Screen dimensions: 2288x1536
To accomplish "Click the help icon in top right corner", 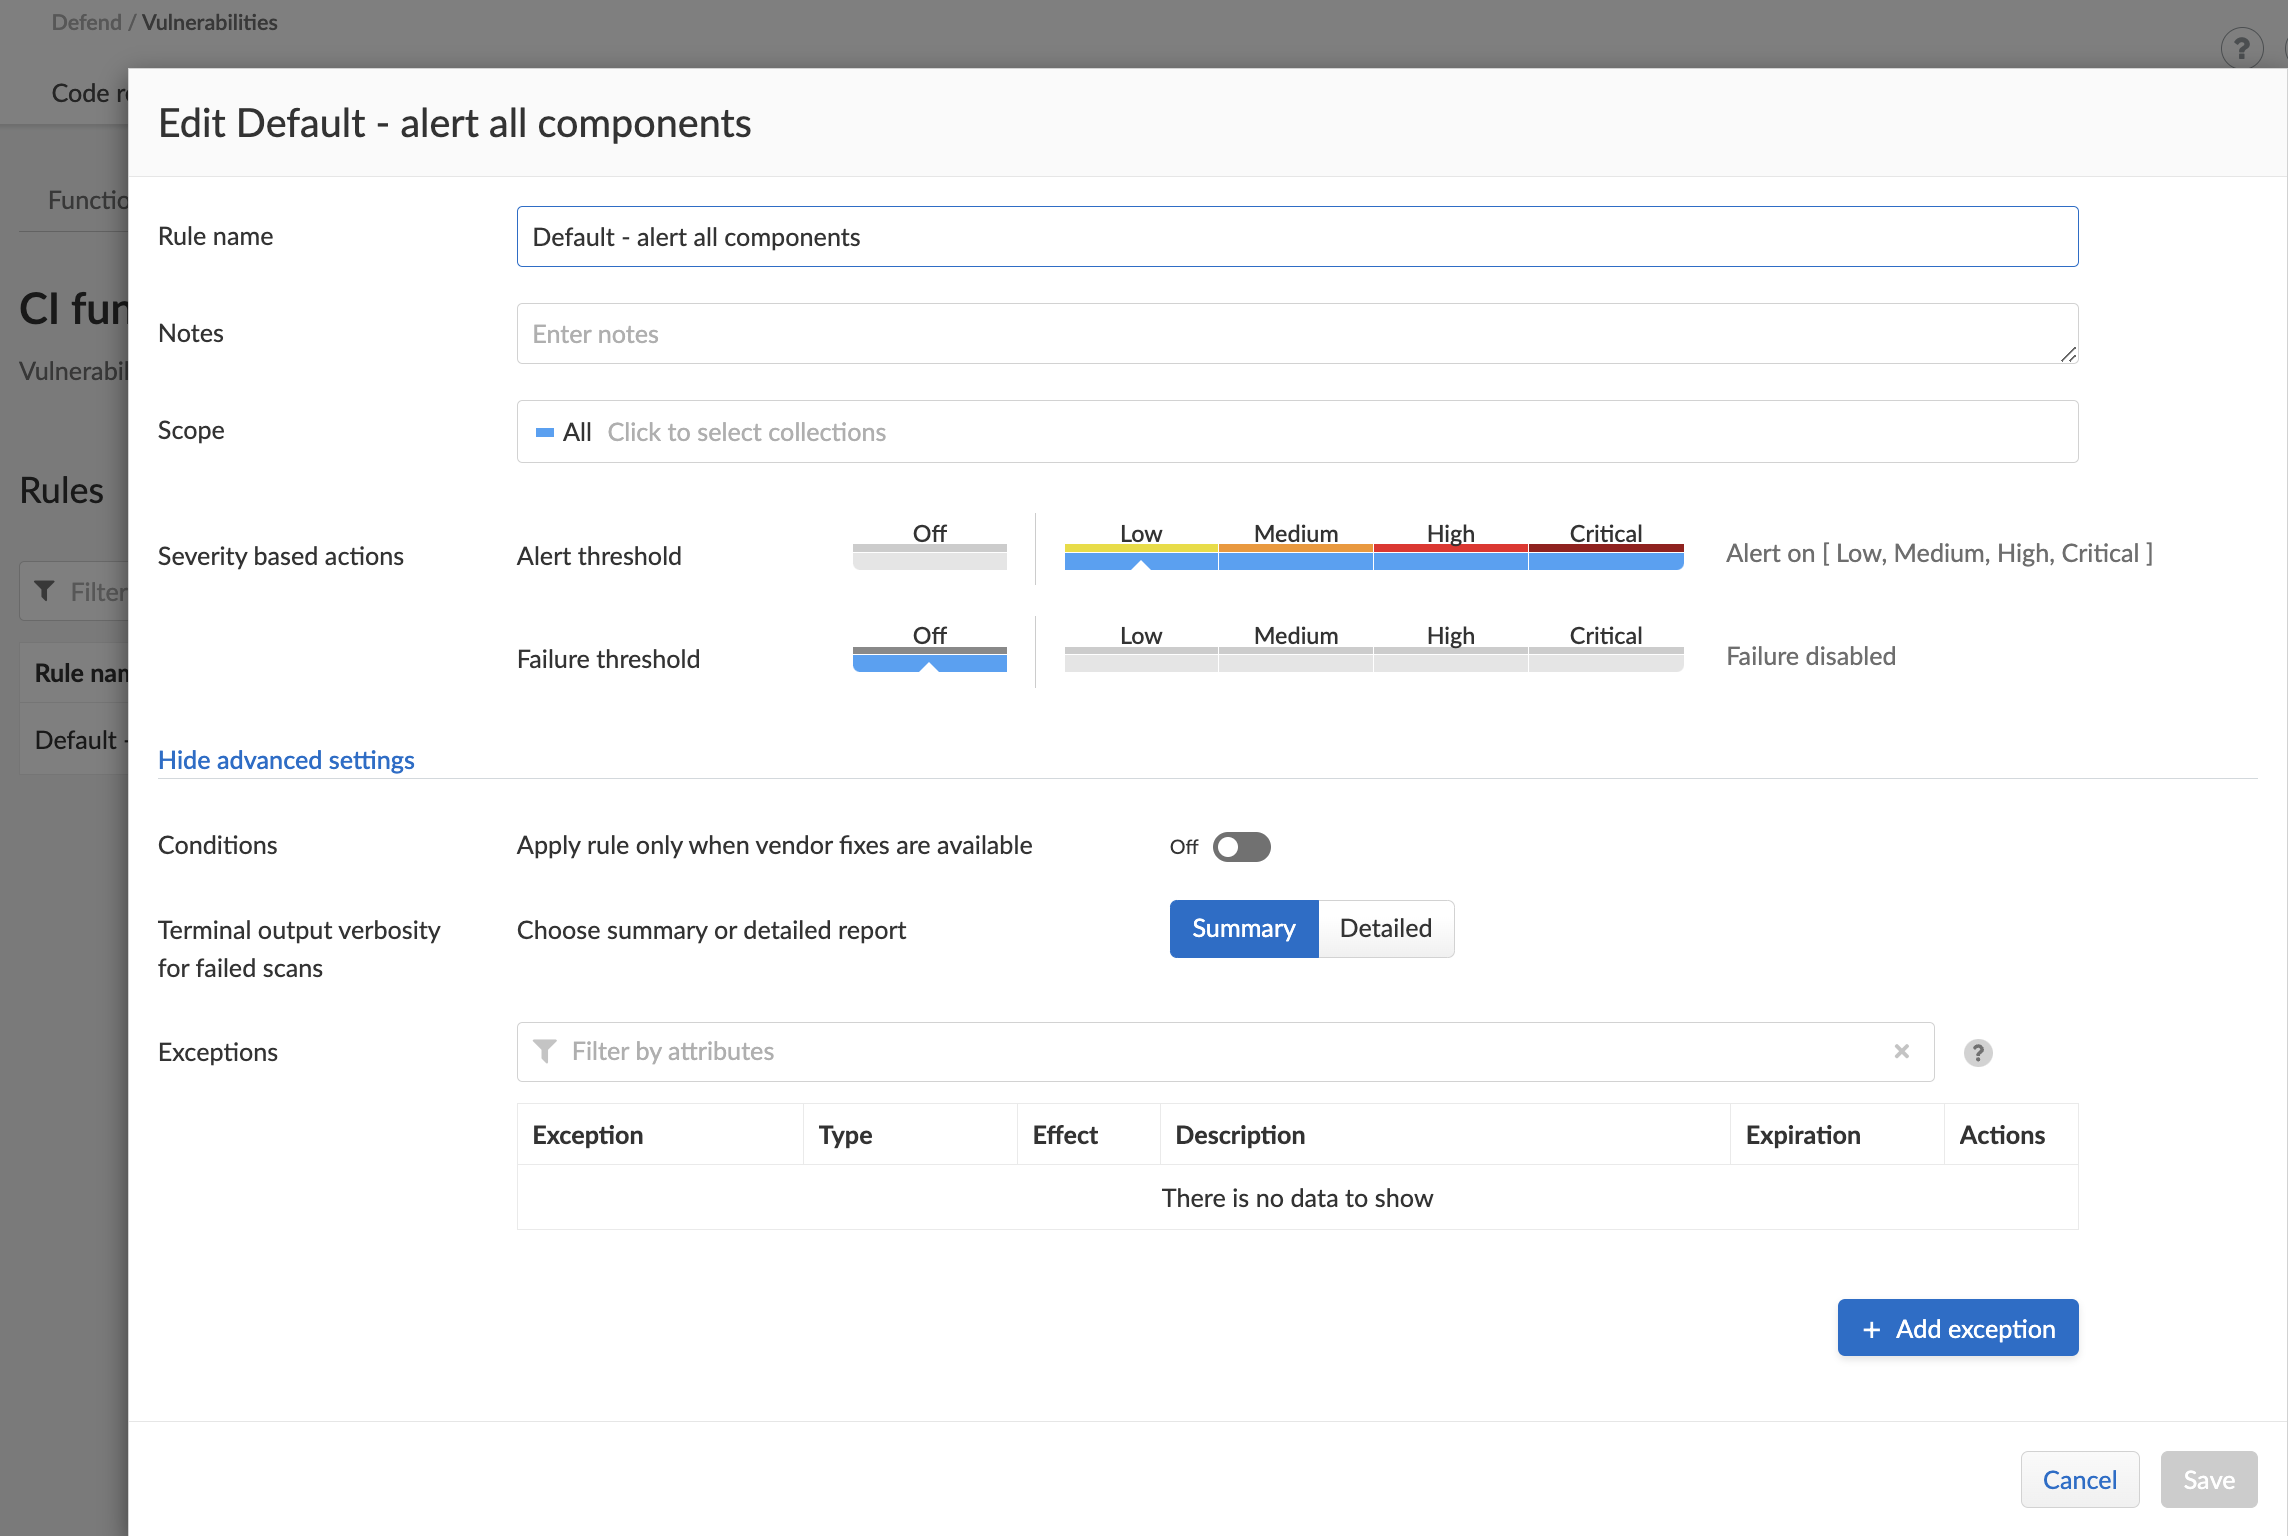I will point(2241,48).
